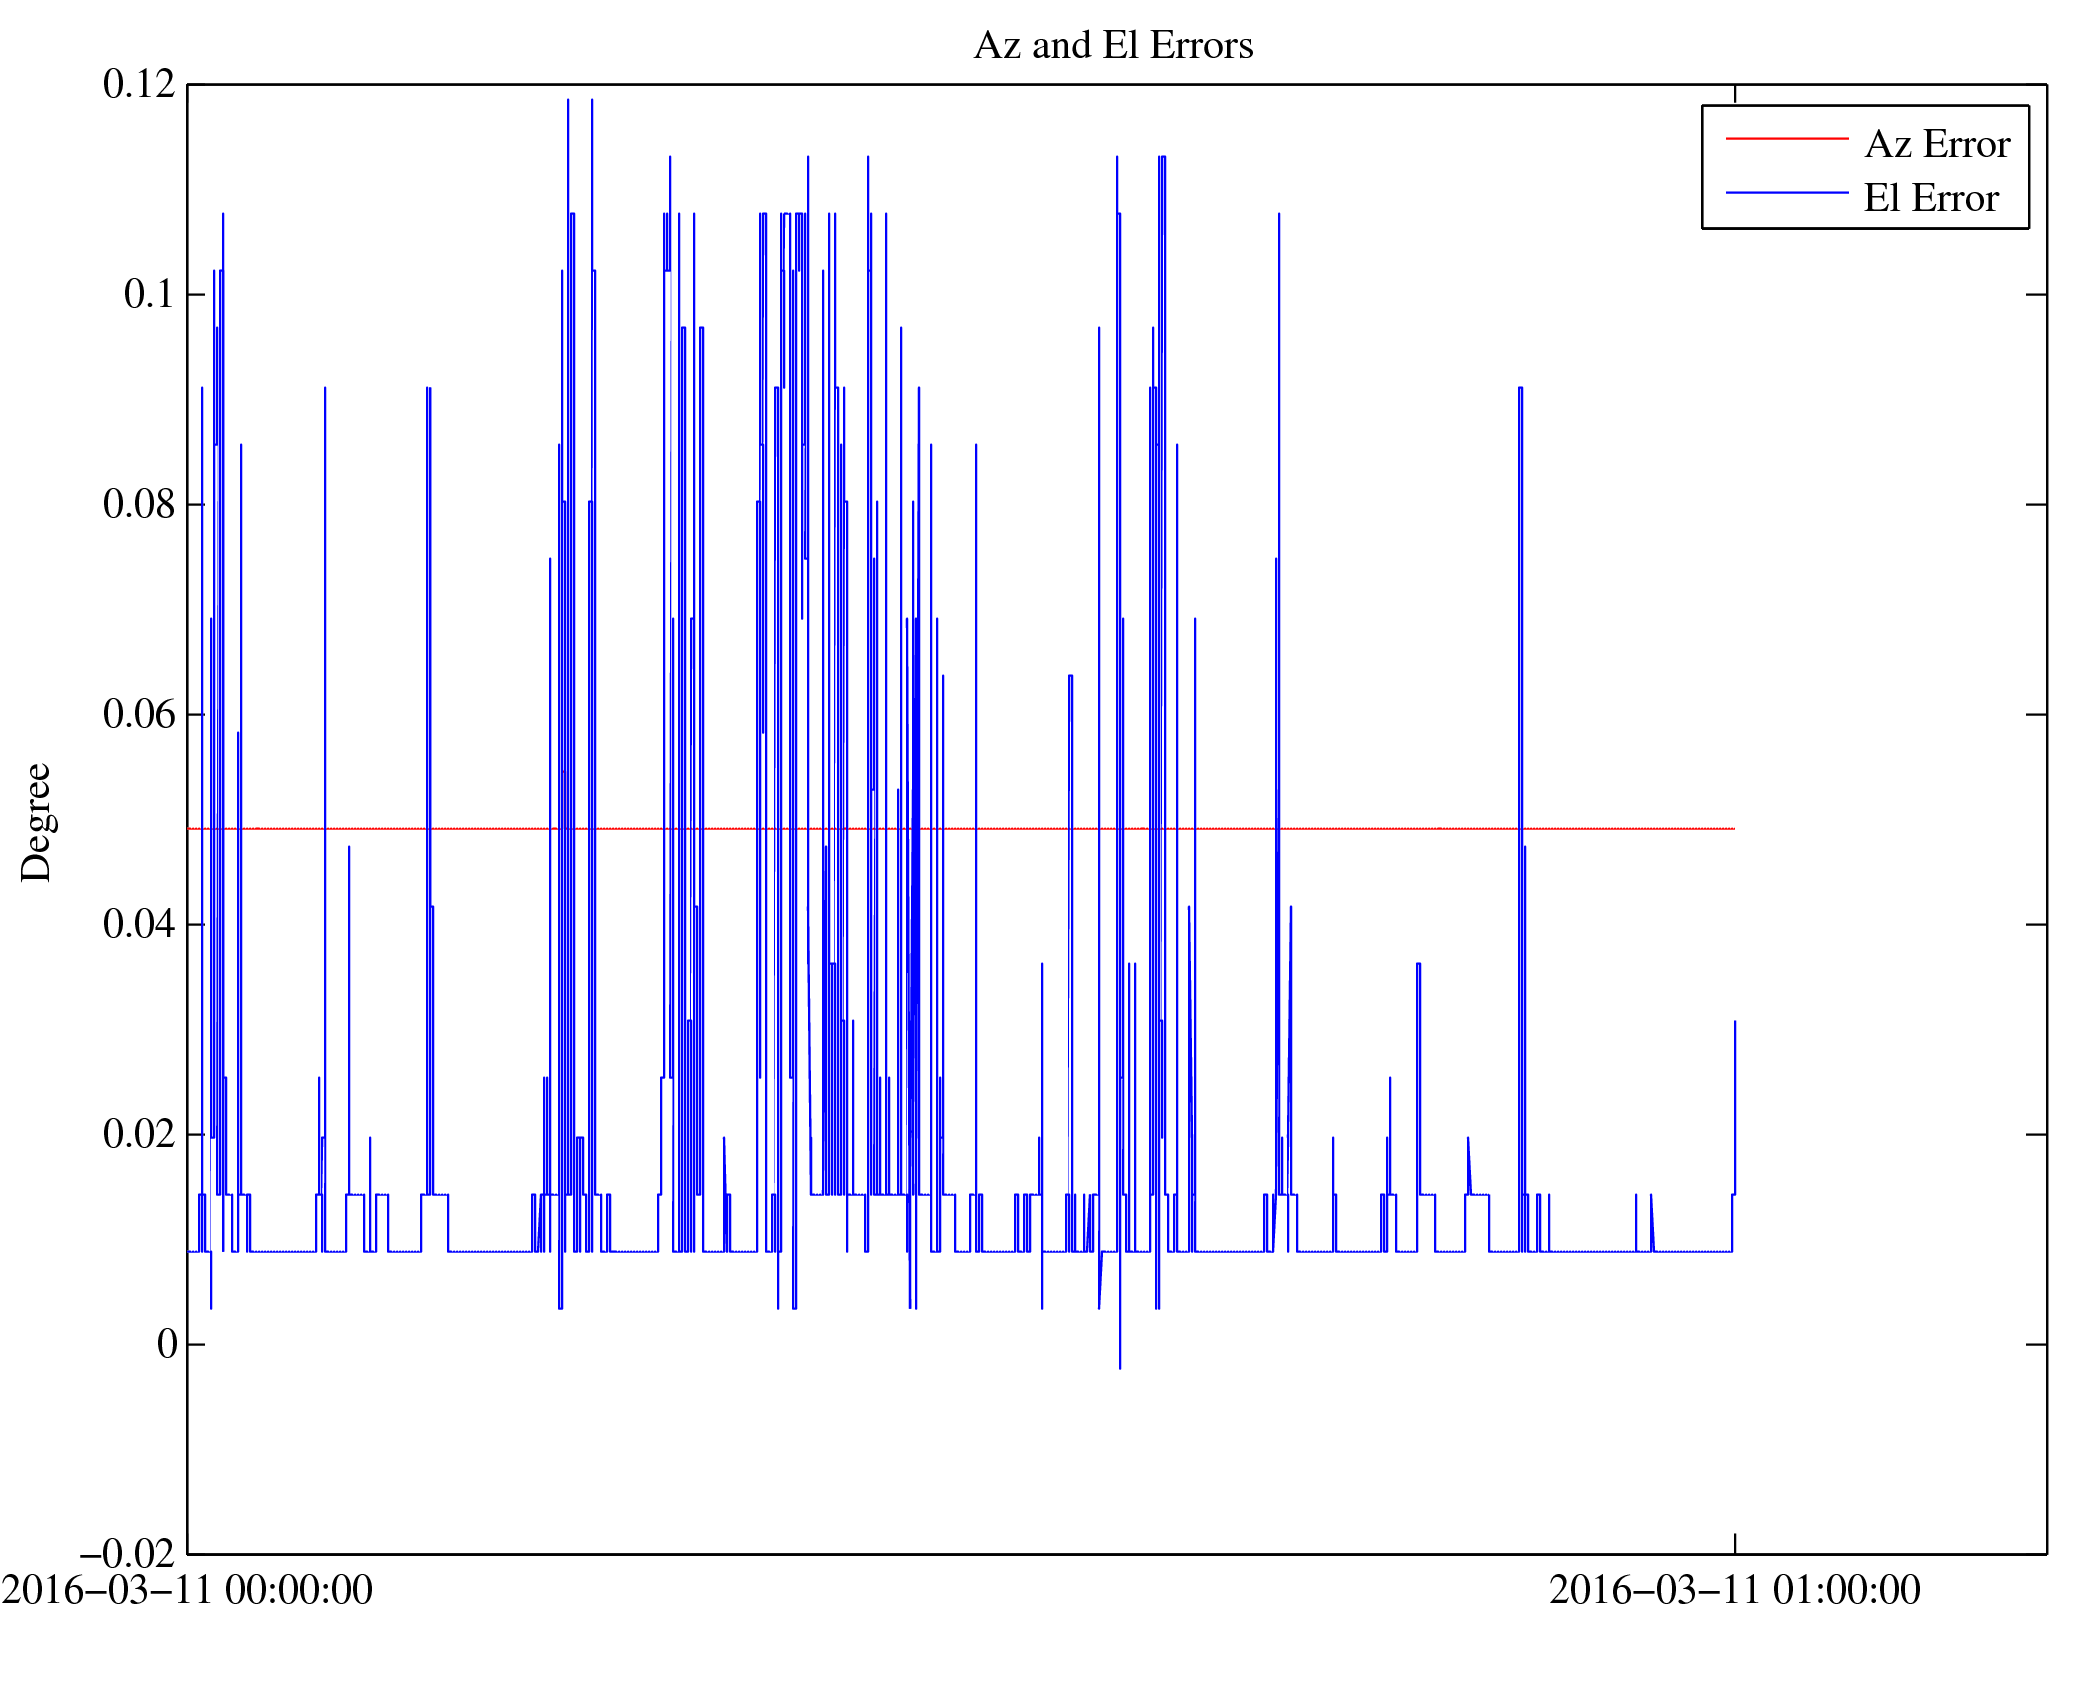Click the 0.1 y-axis tick label
The image size is (2075, 1683).
(149, 295)
